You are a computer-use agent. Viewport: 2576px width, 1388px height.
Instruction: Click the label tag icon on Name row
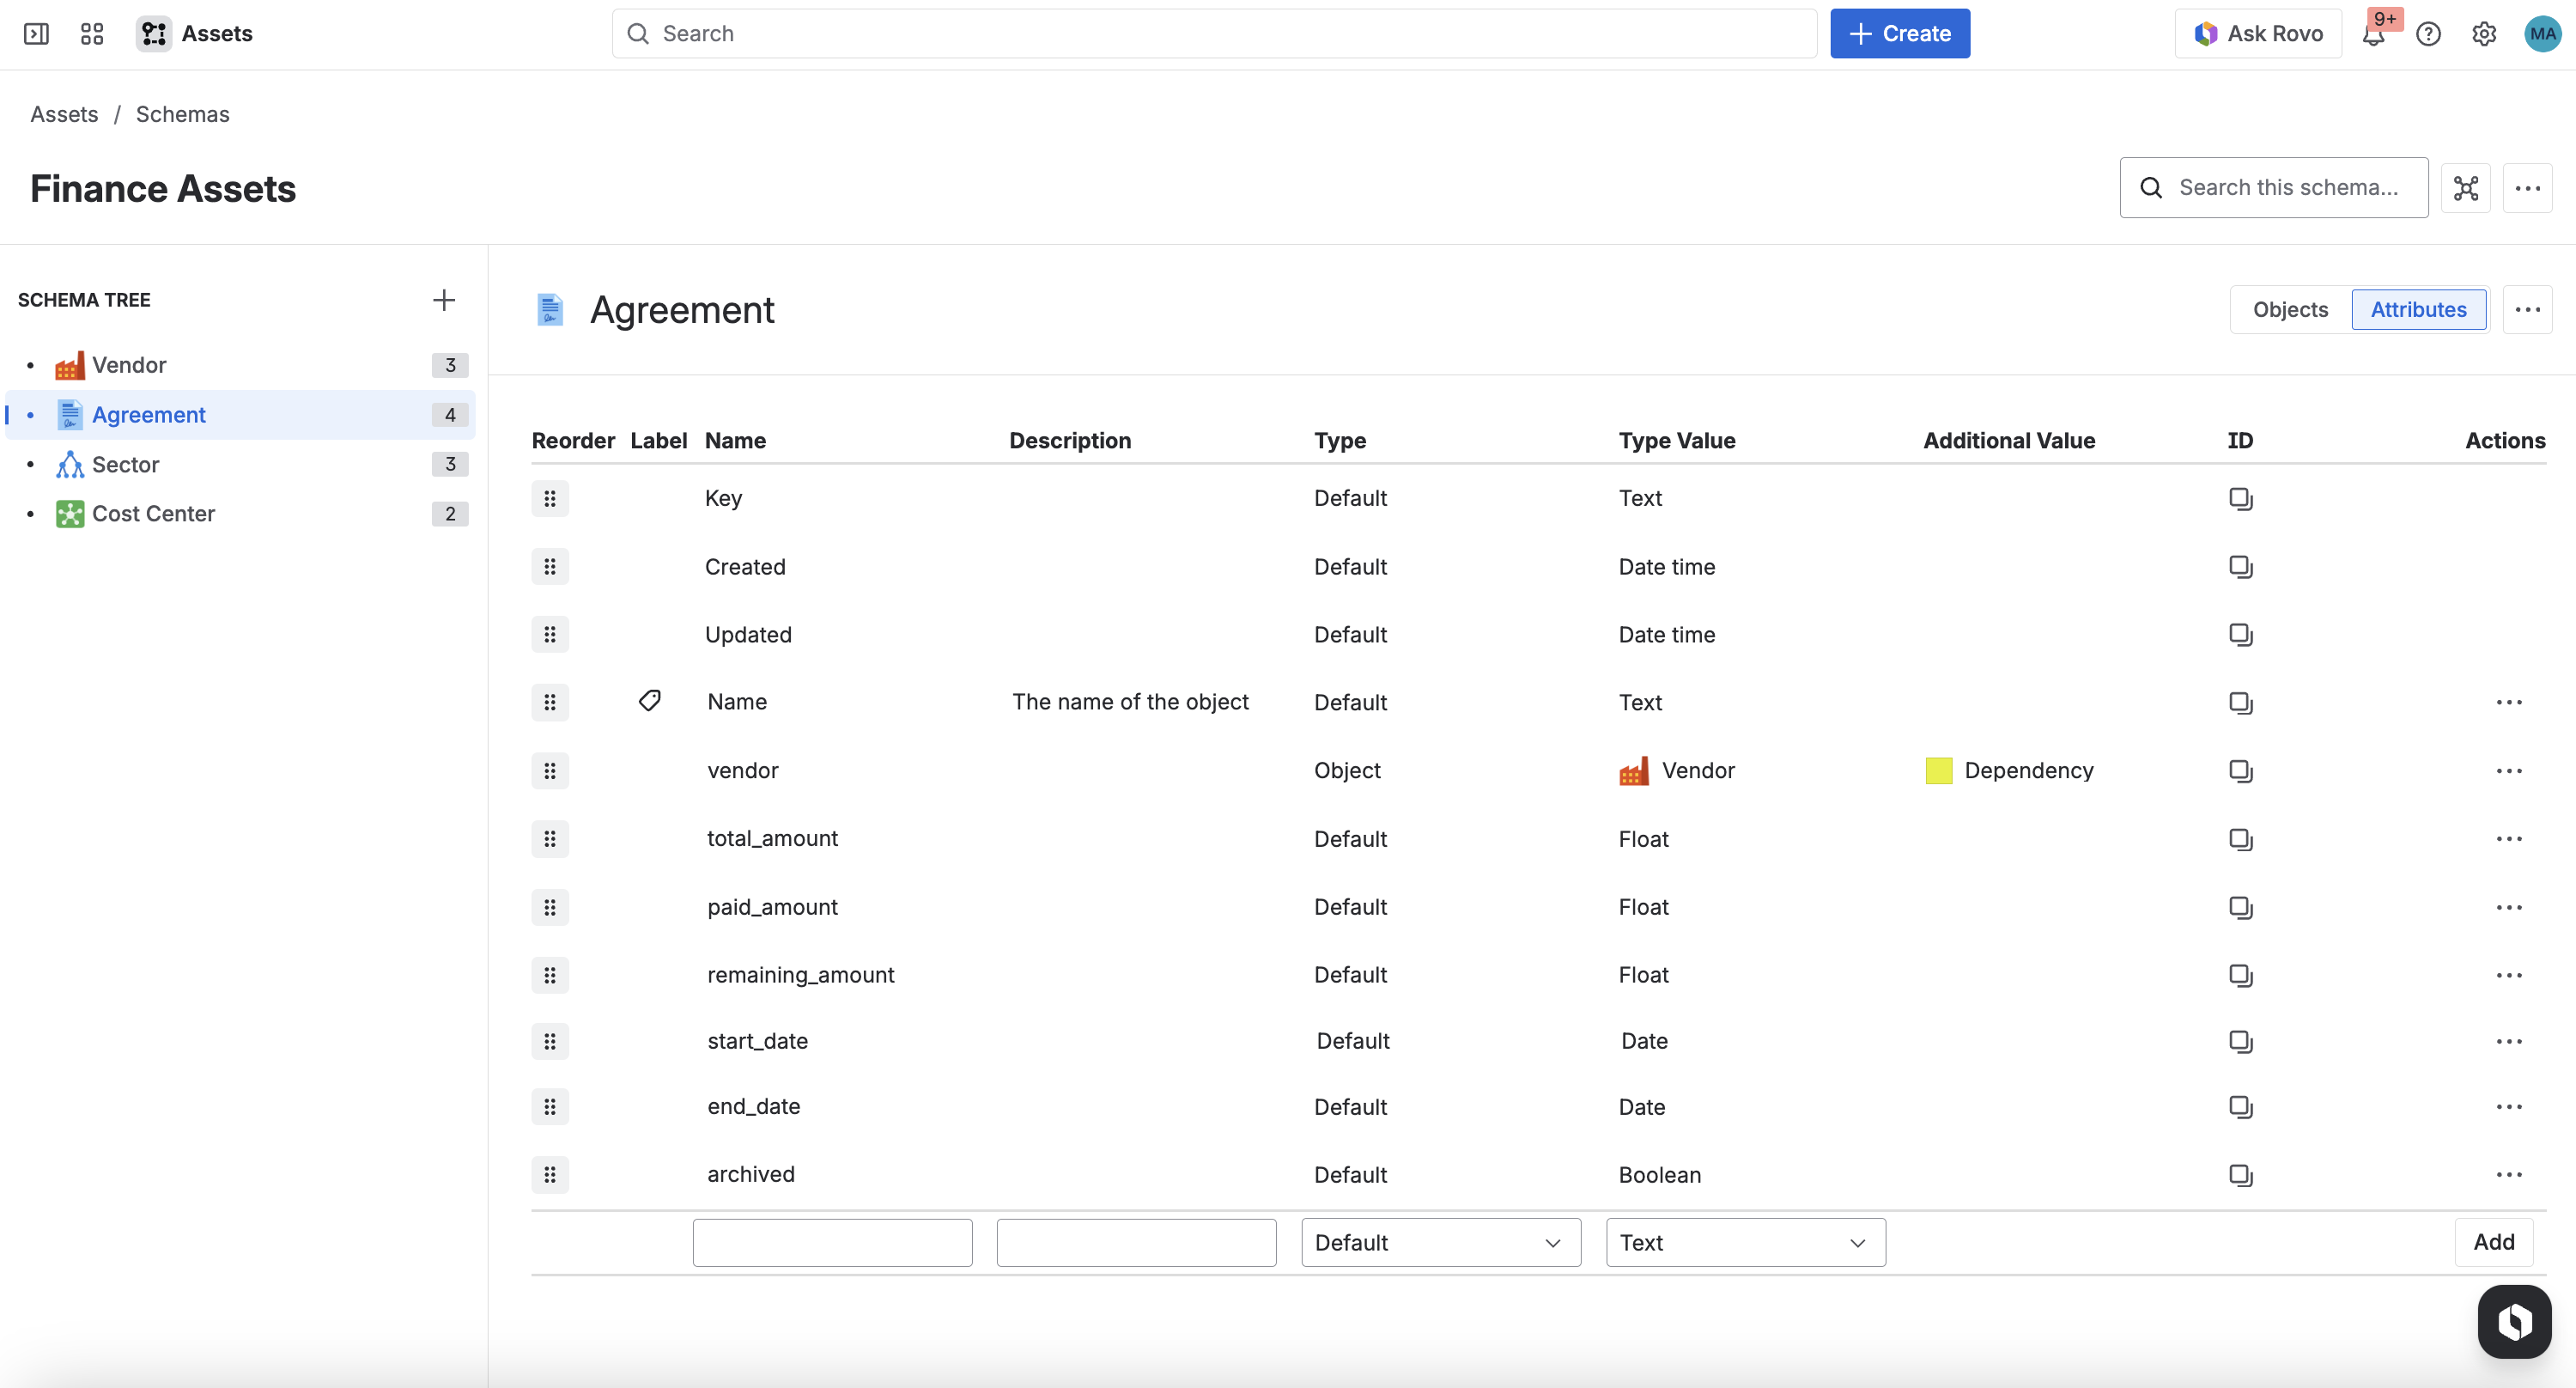650,701
